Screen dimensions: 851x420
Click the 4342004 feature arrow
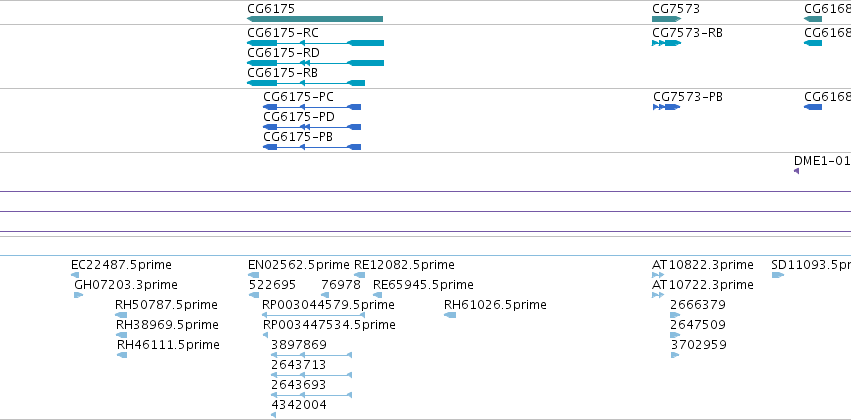point(274,415)
